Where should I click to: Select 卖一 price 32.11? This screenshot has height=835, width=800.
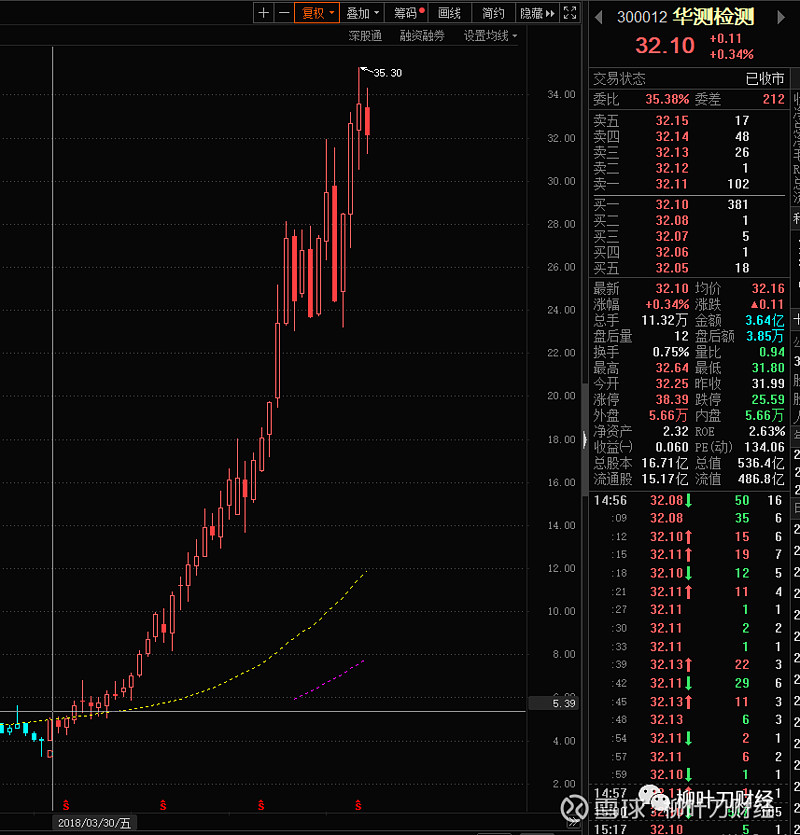point(672,184)
